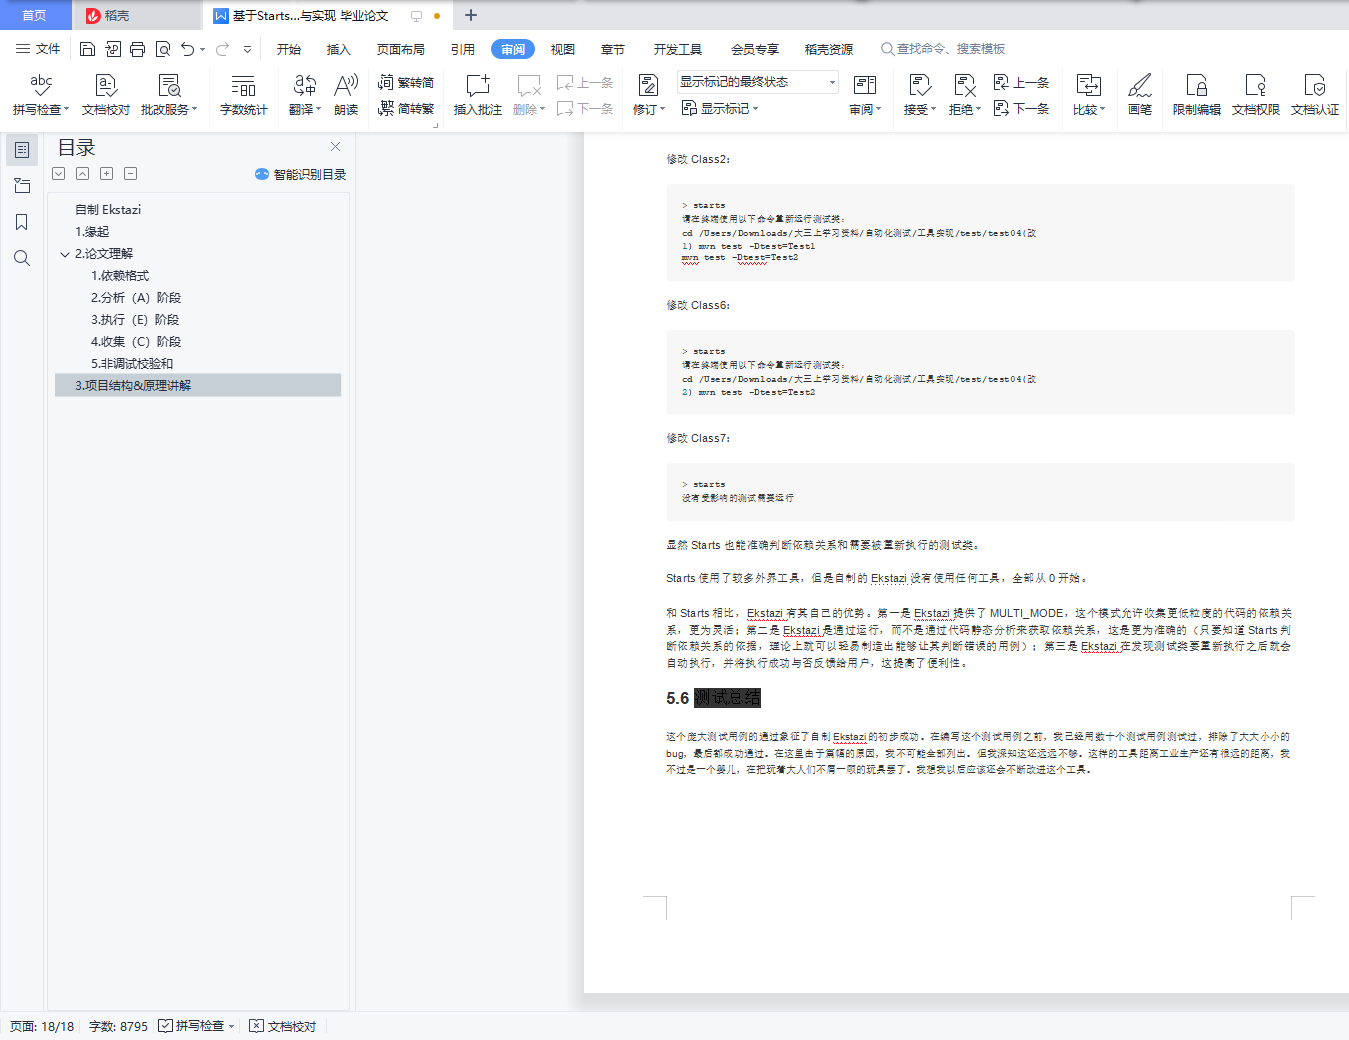Show the outline/目录 panel icon in sidebar
Viewport: 1349px width, 1040px height.
[22, 150]
